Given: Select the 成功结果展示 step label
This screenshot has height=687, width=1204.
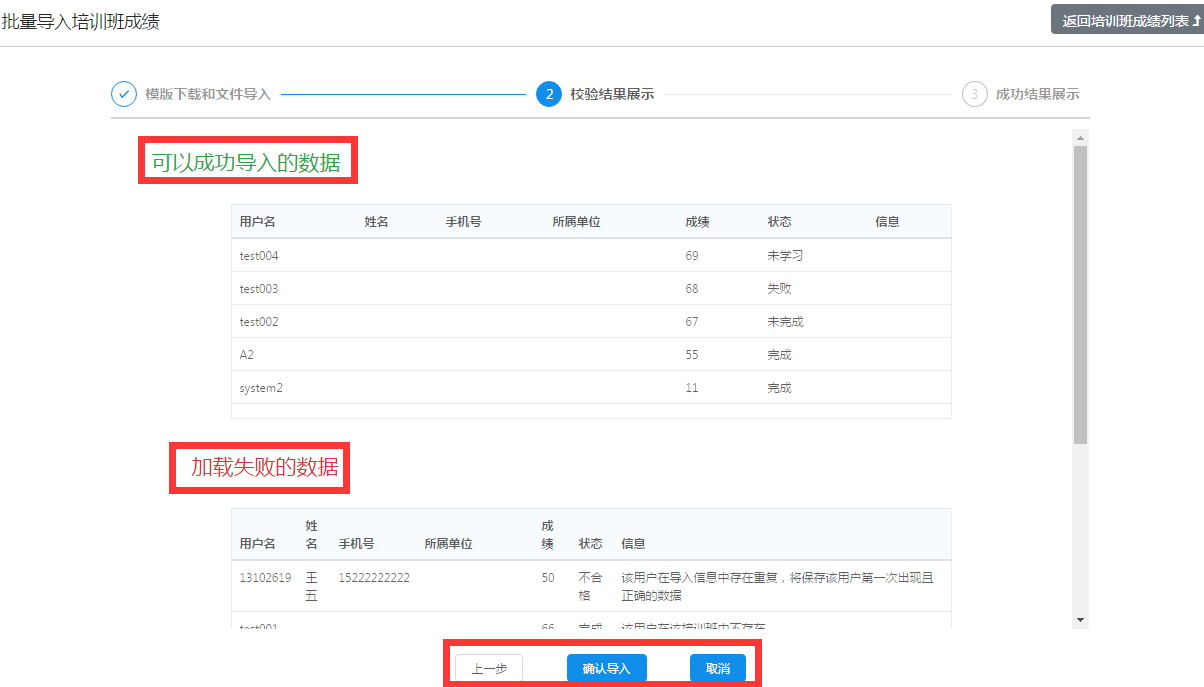Looking at the screenshot, I should pos(1037,94).
